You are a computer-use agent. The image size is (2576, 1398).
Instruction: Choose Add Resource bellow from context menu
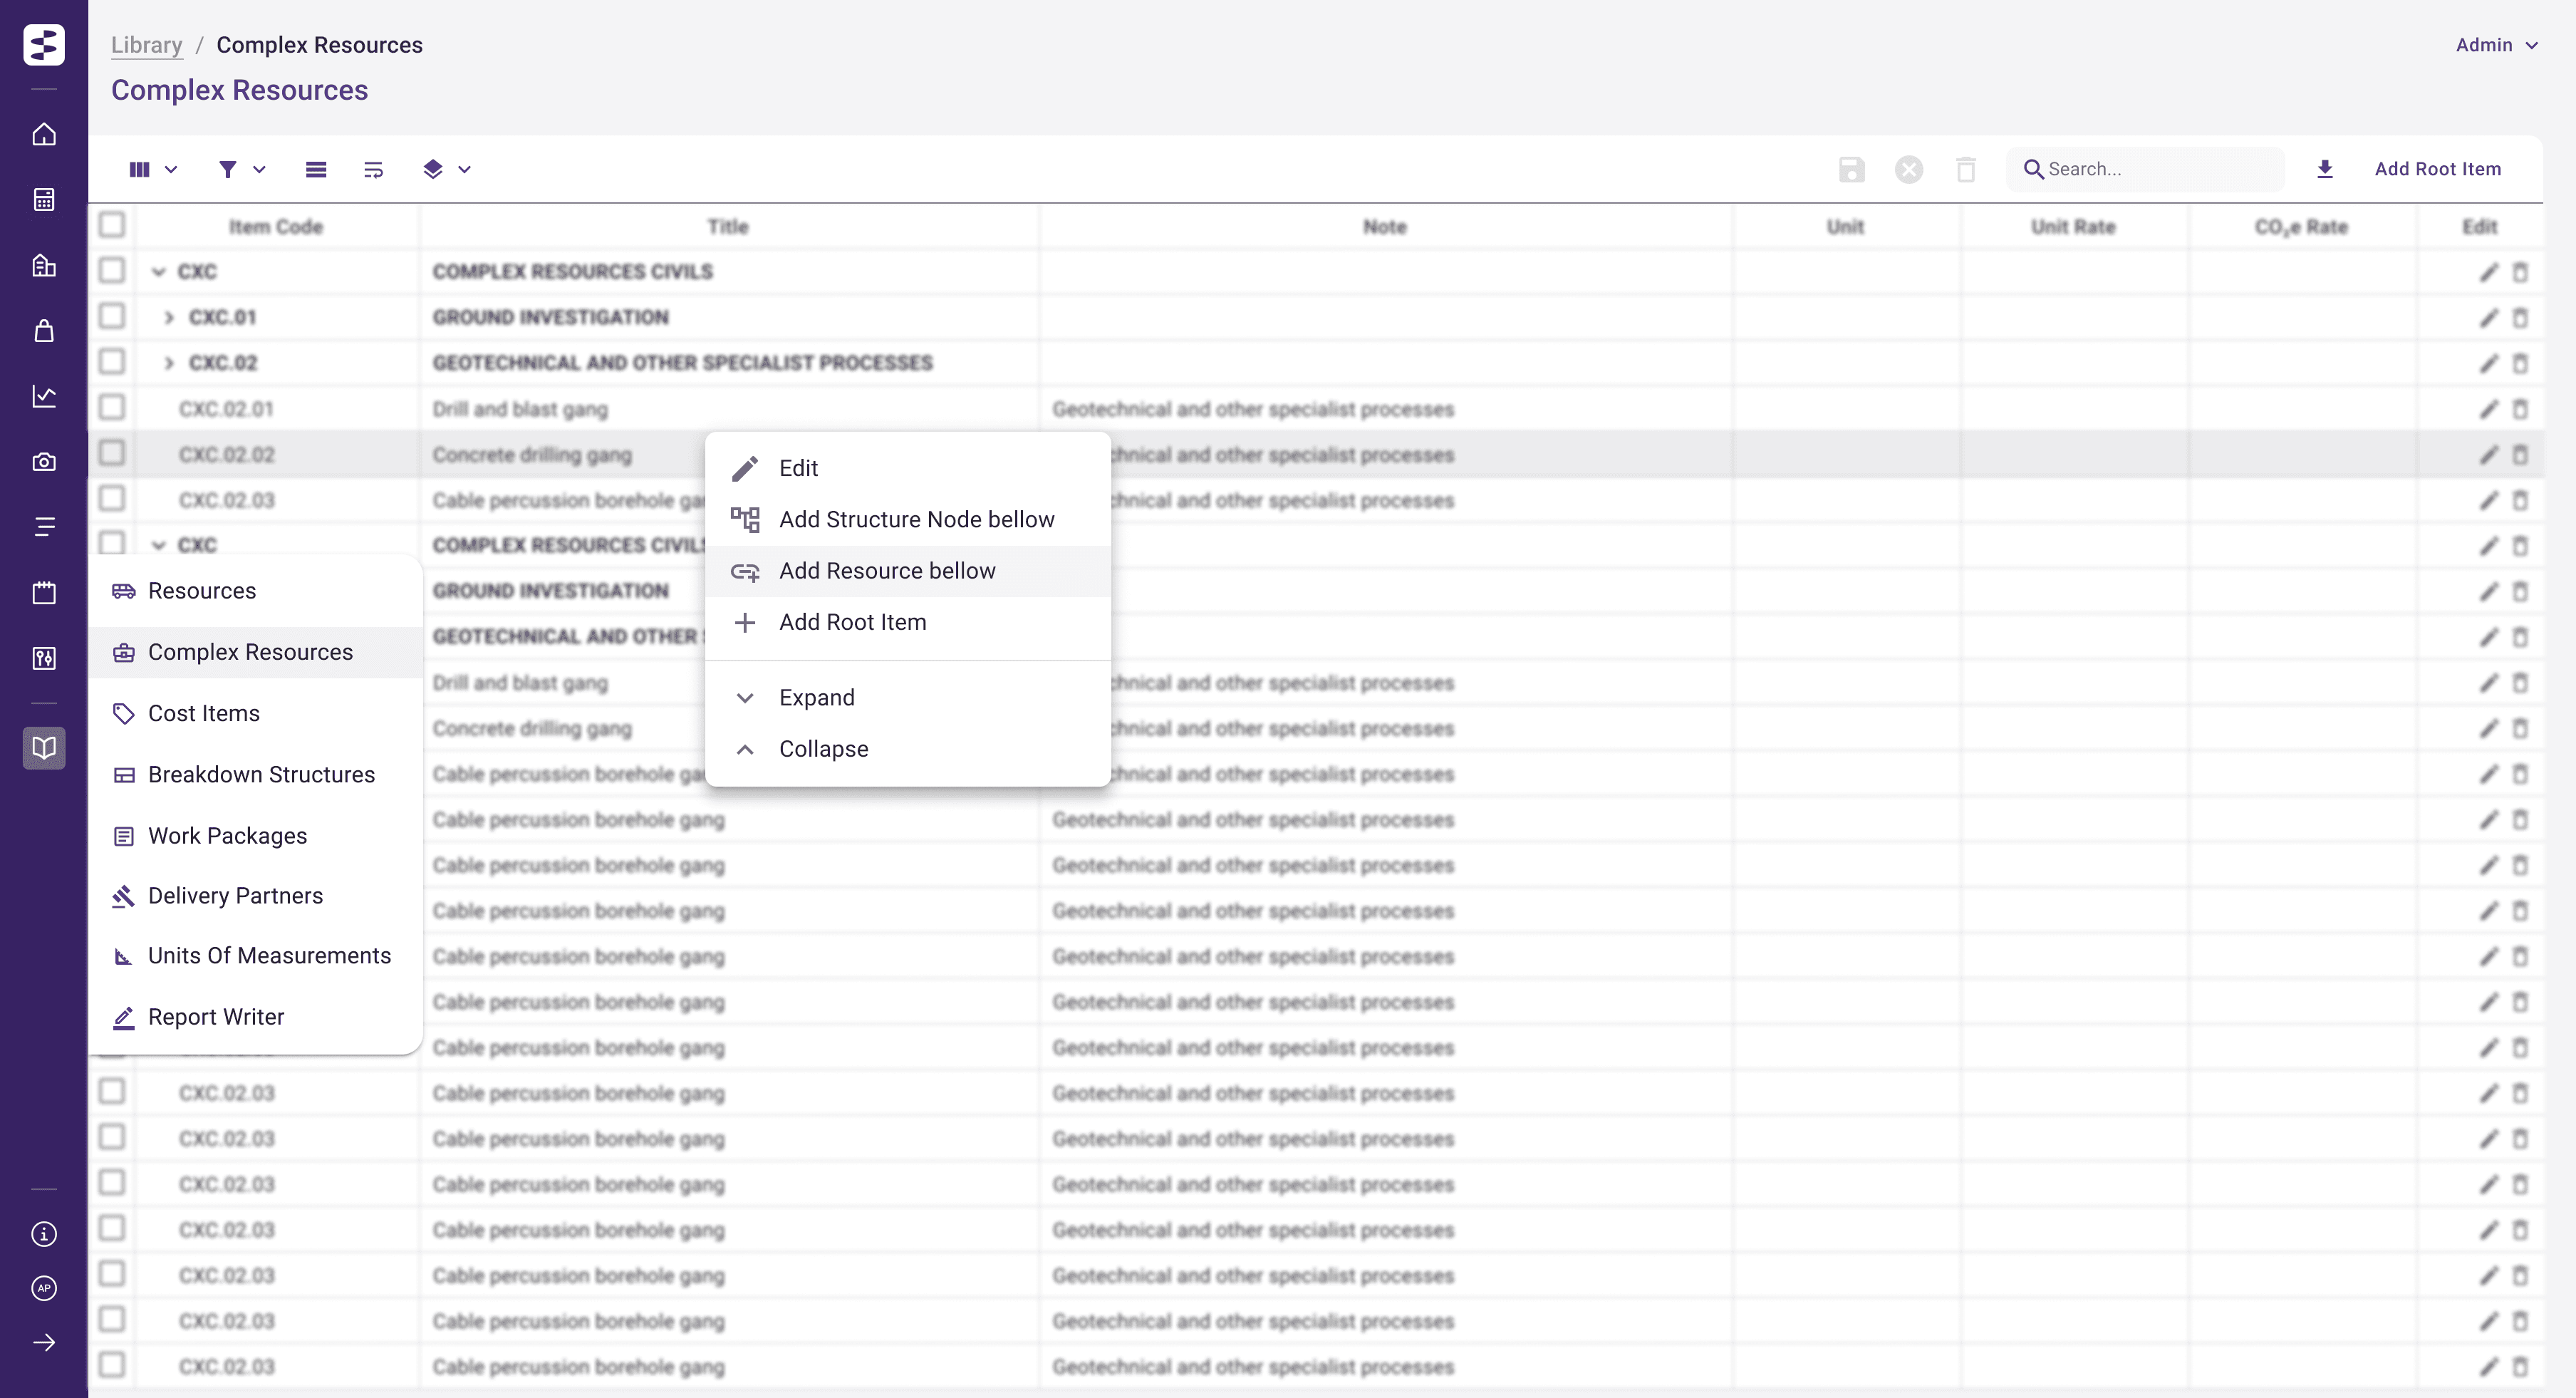(886, 571)
